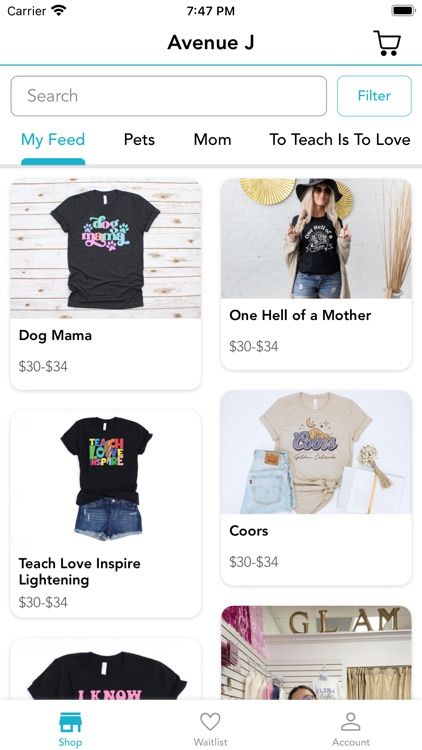This screenshot has width=422, height=750.
Task: Select the My Feed tab
Action: [x=53, y=140]
